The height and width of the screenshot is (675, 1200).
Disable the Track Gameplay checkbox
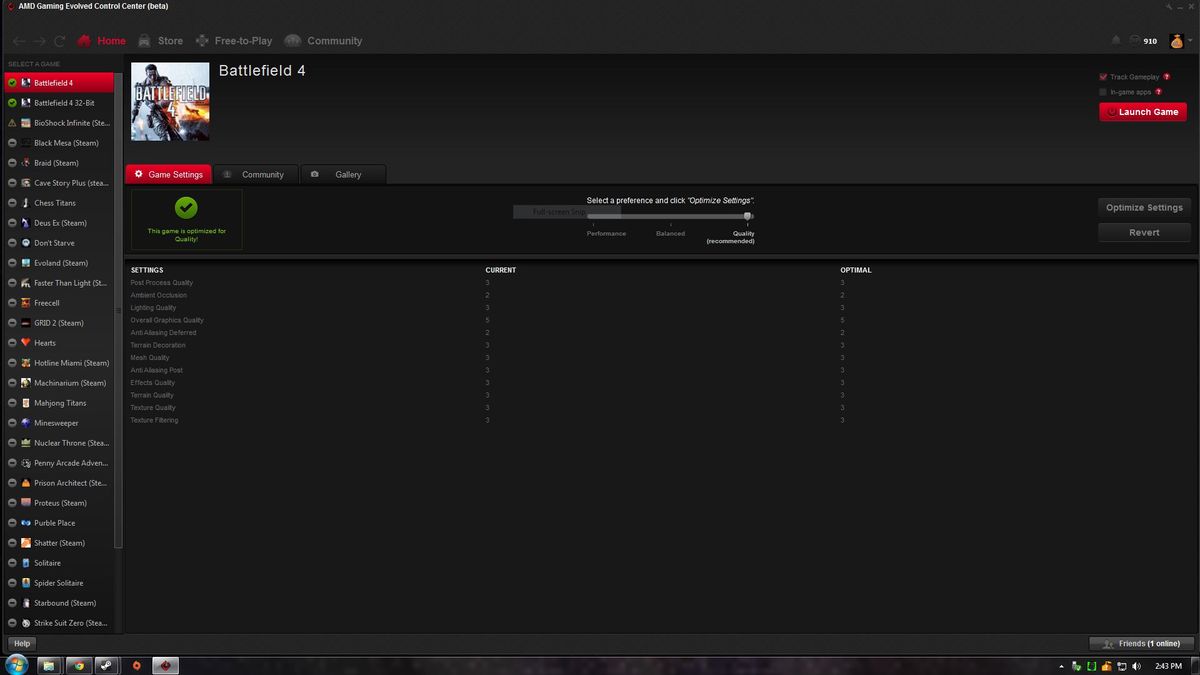coord(1101,77)
